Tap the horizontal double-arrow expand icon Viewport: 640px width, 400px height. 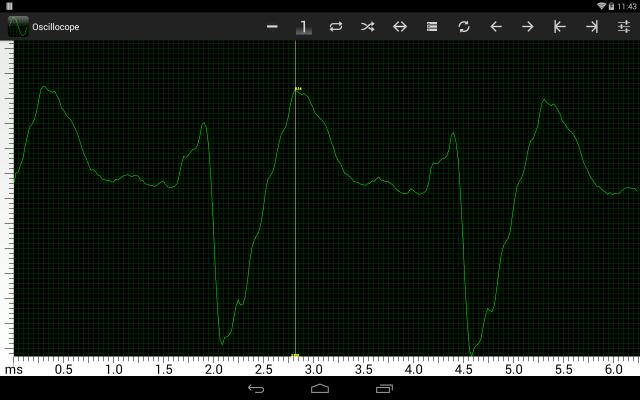pos(400,27)
